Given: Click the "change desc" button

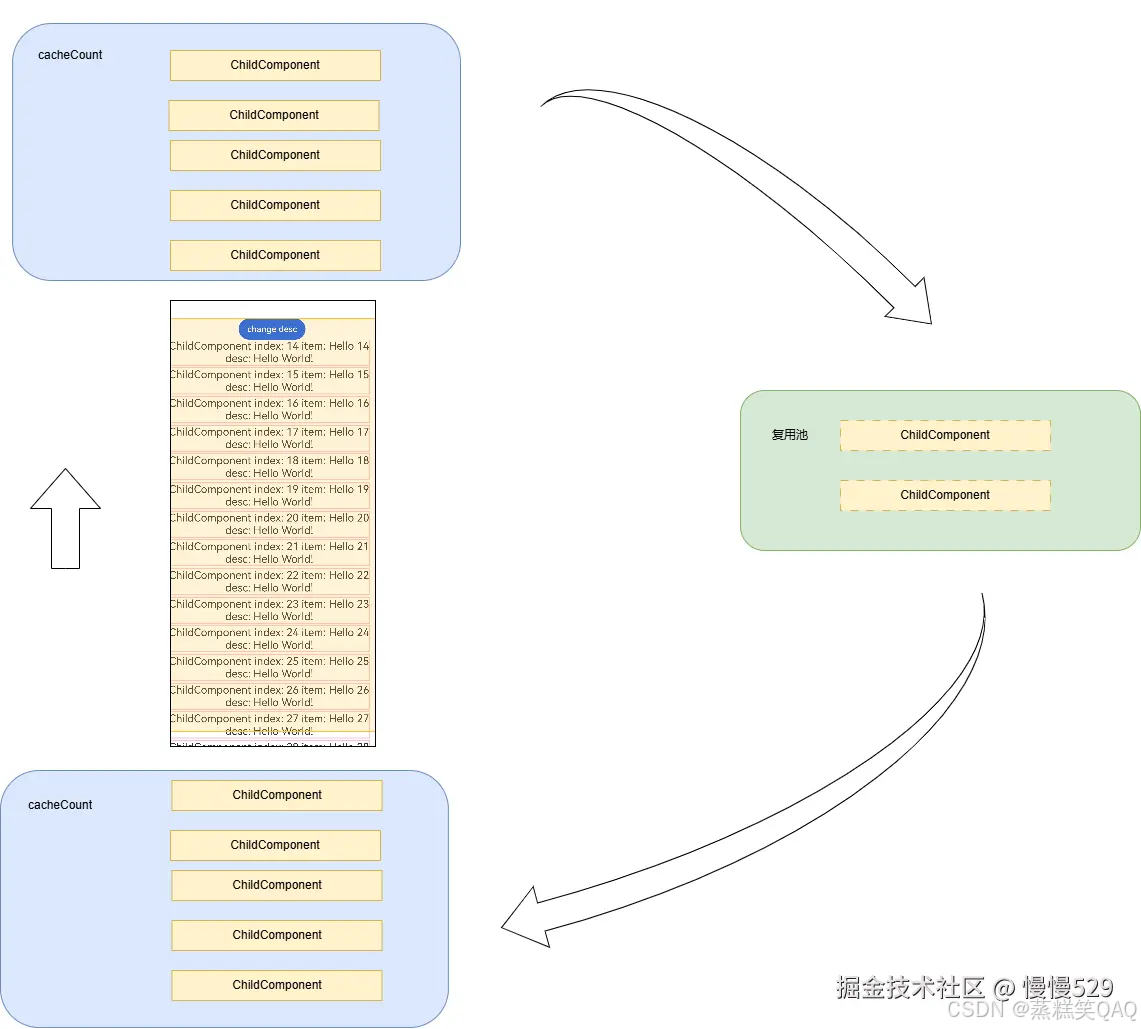Looking at the screenshot, I should [271, 329].
